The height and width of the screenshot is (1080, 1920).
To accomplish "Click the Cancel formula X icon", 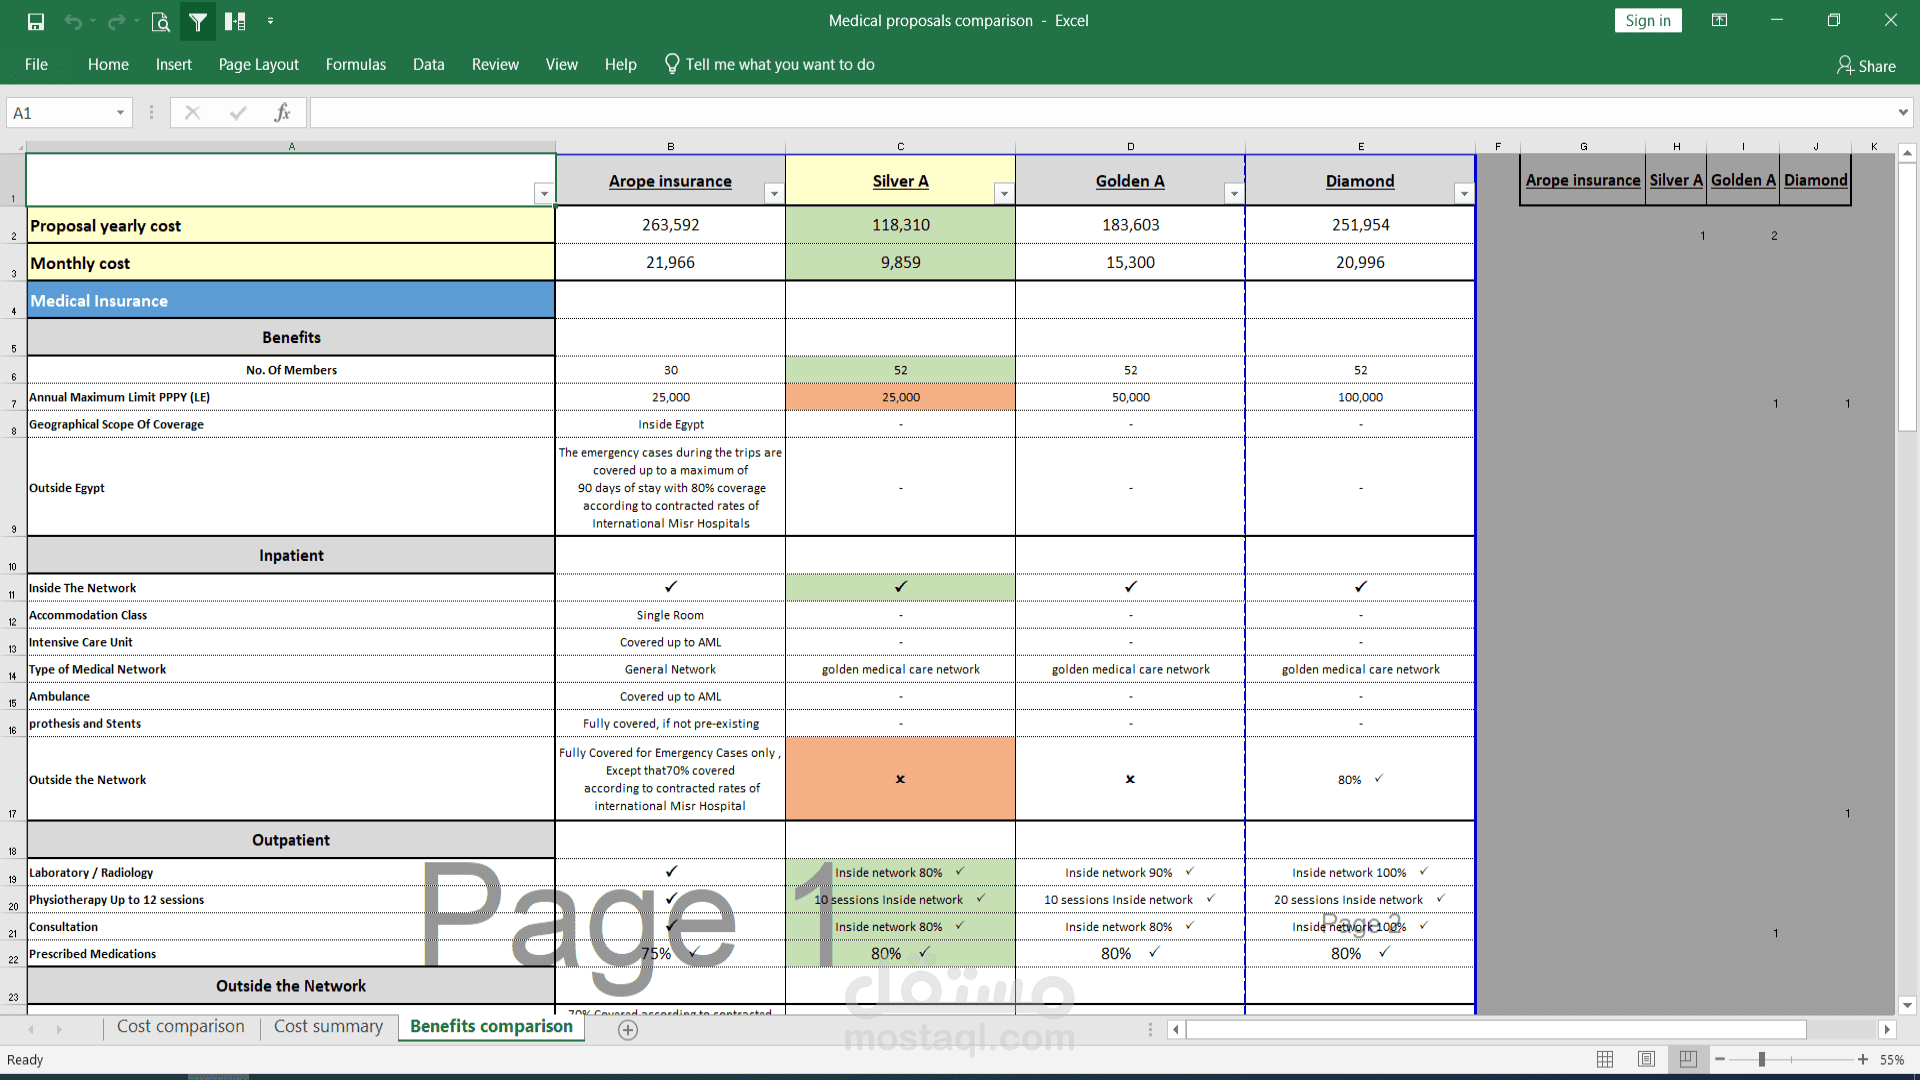I will 192,113.
